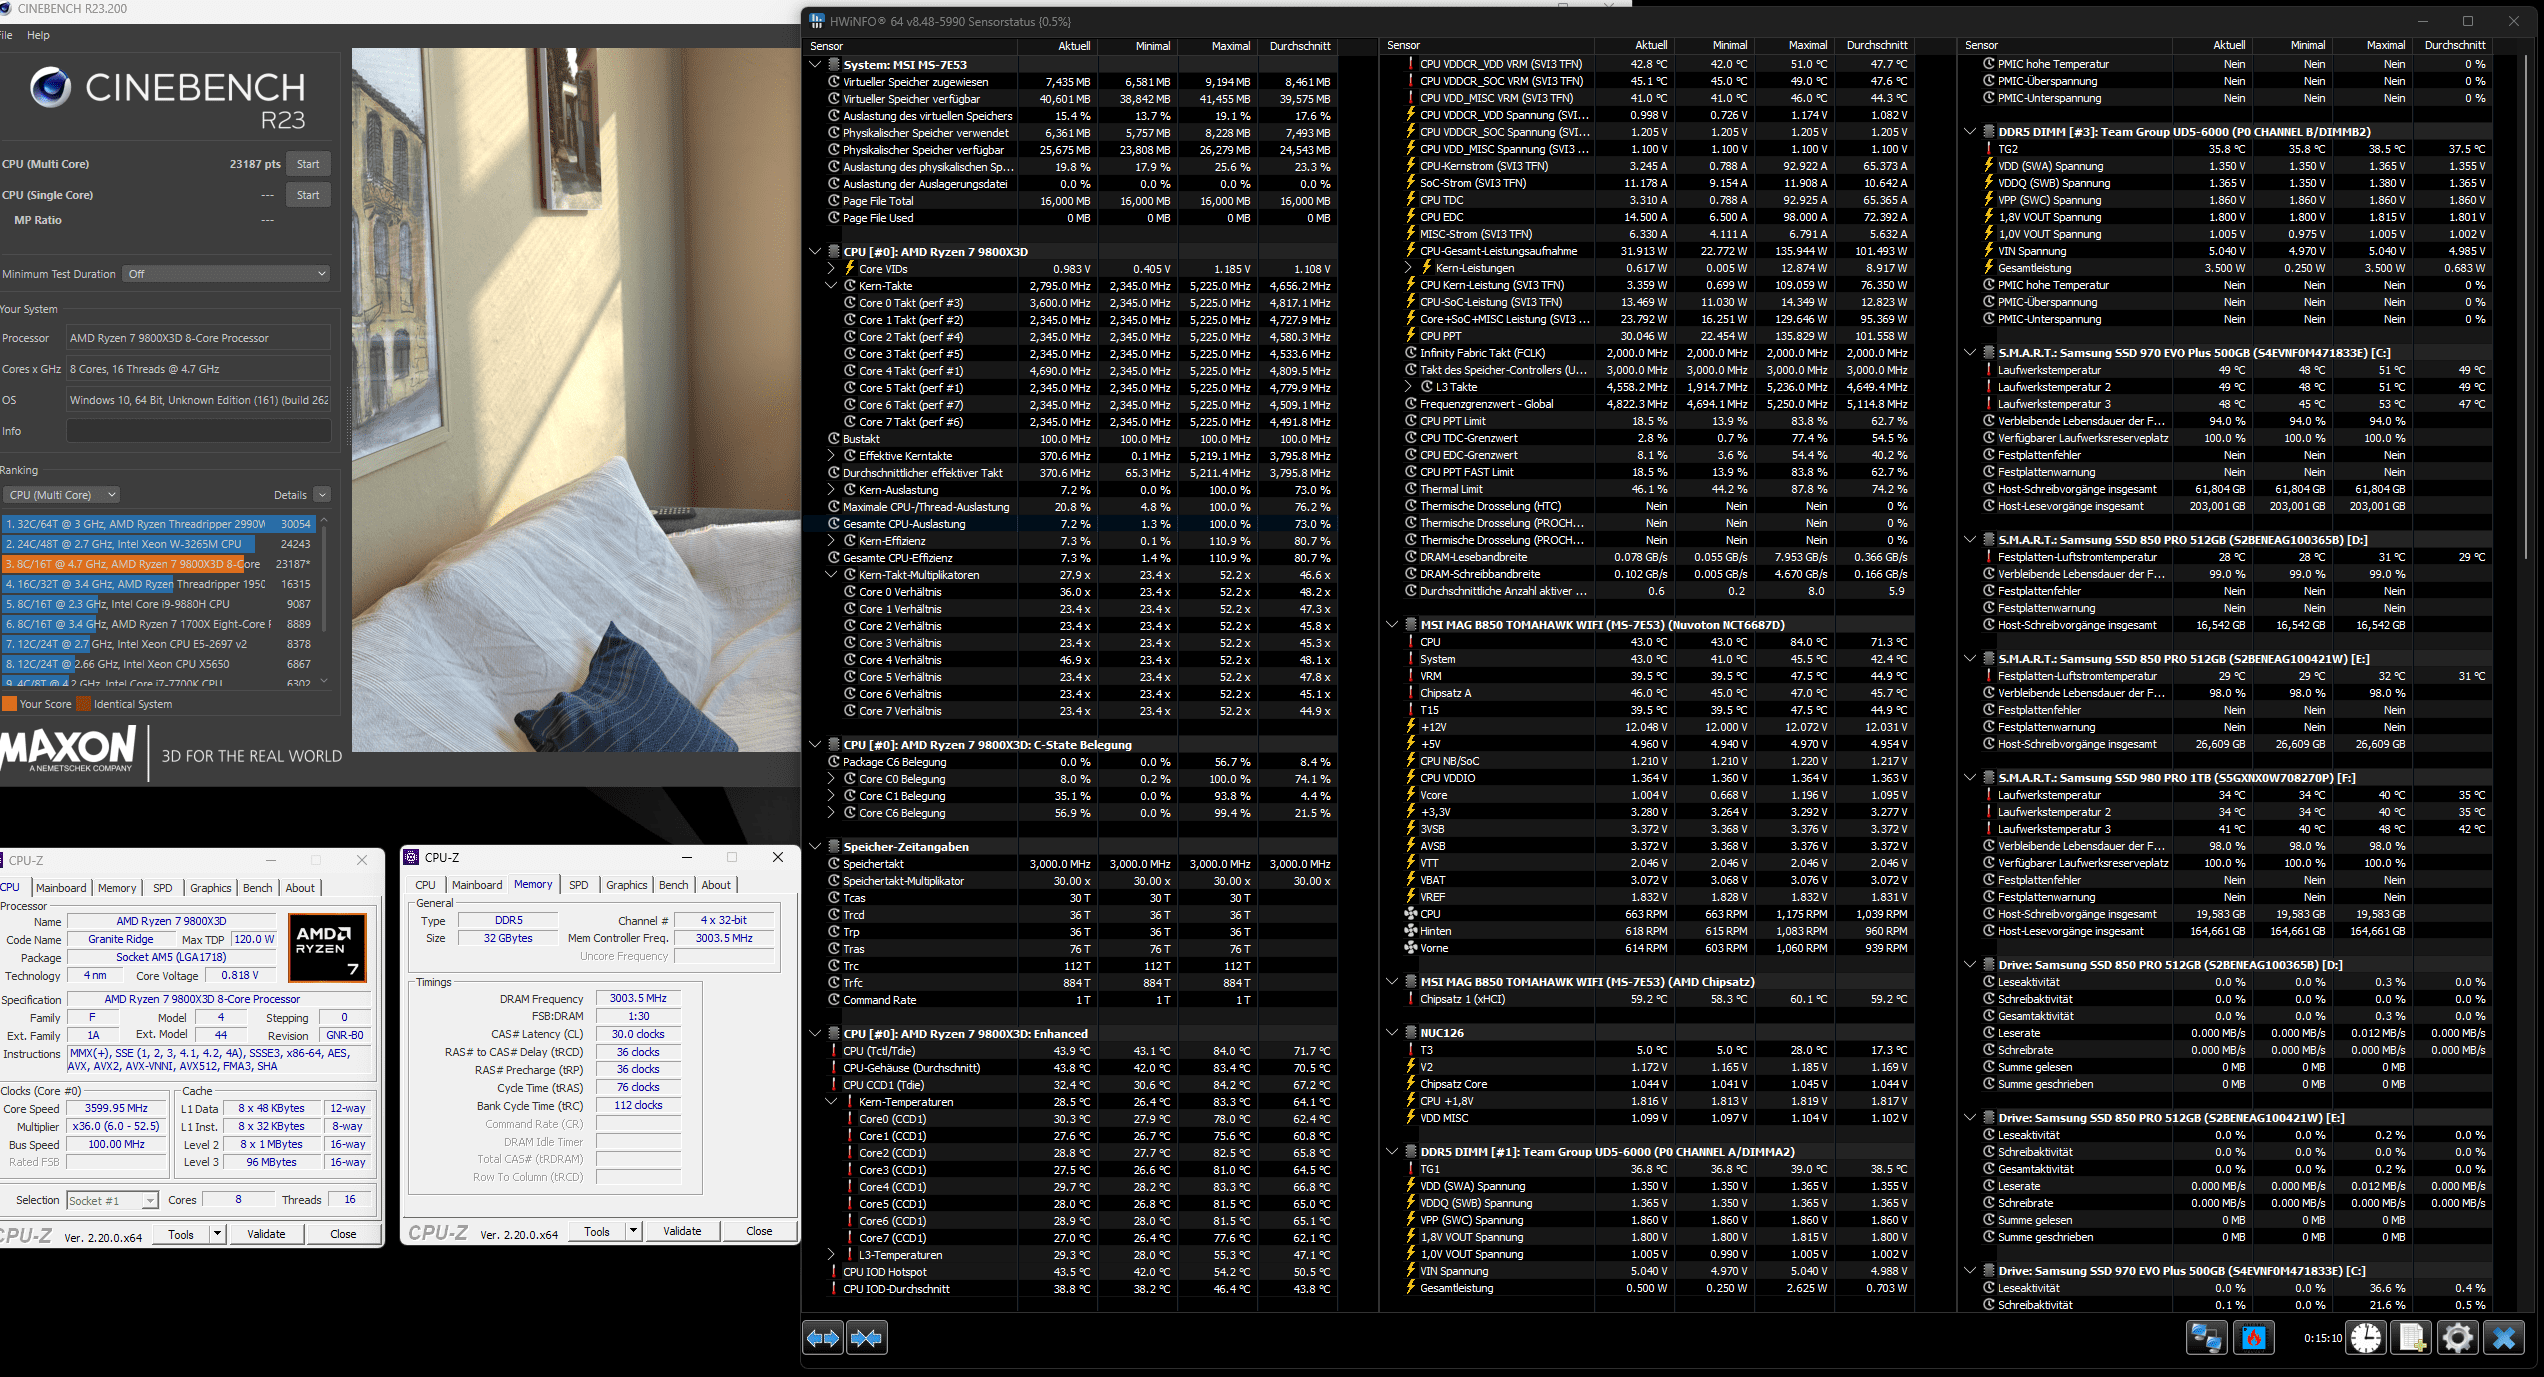Expand the Core VIDs row
Screen dimensions: 2544x1377
coord(831,269)
